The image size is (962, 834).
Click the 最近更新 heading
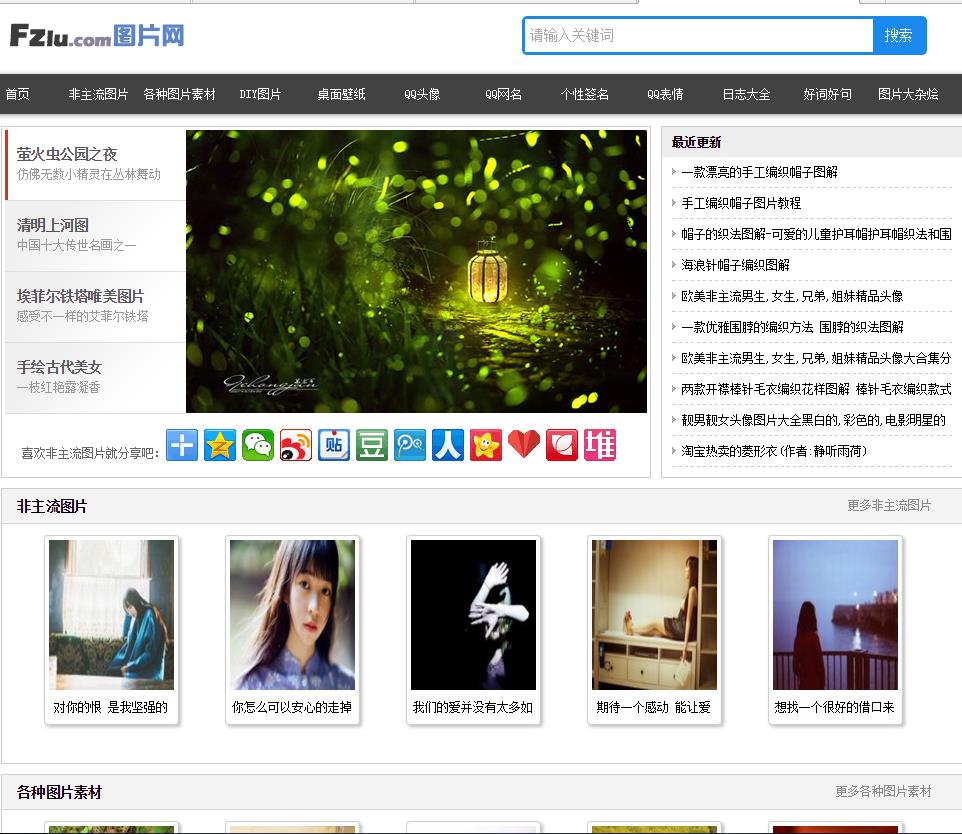[696, 142]
